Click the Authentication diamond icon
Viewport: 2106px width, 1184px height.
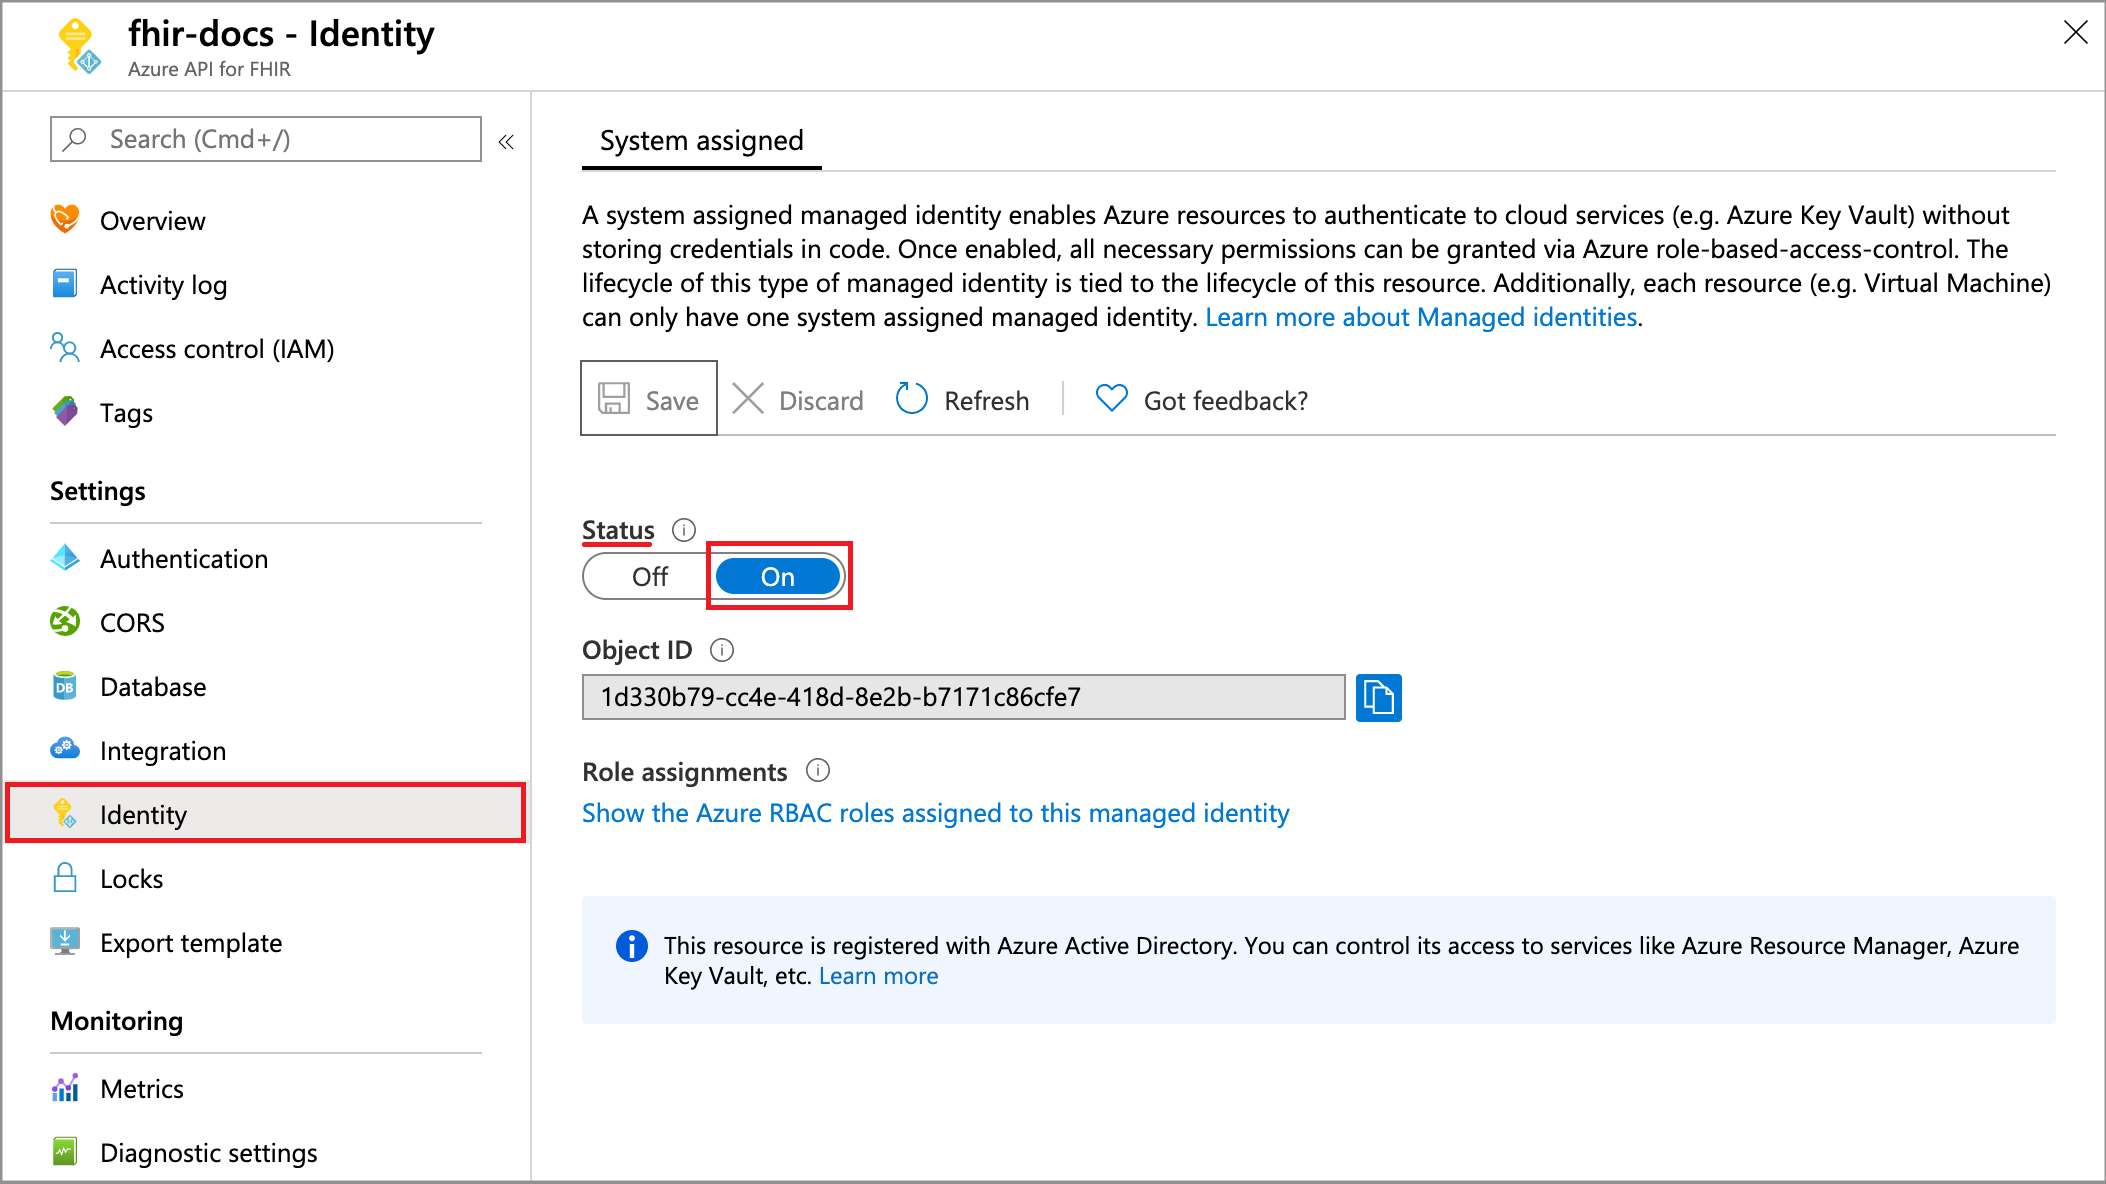pos(65,557)
